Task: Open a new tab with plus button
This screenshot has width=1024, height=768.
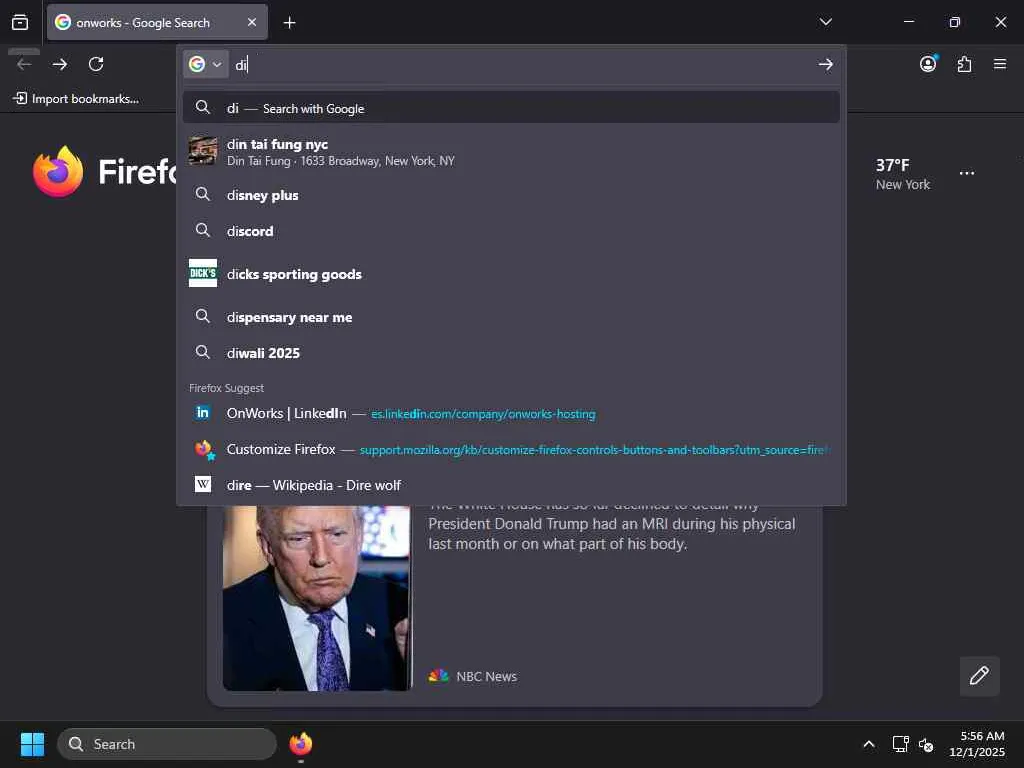Action: point(289,23)
